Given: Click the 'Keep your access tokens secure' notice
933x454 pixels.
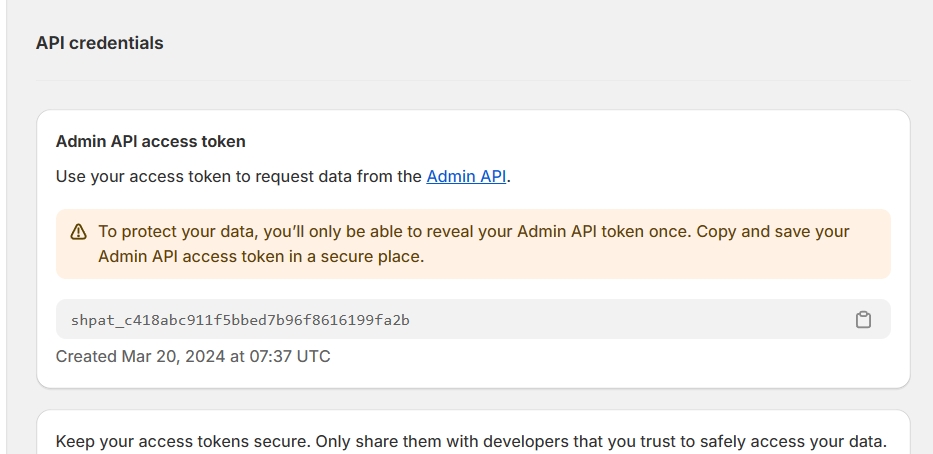Looking at the screenshot, I should [x=471, y=442].
